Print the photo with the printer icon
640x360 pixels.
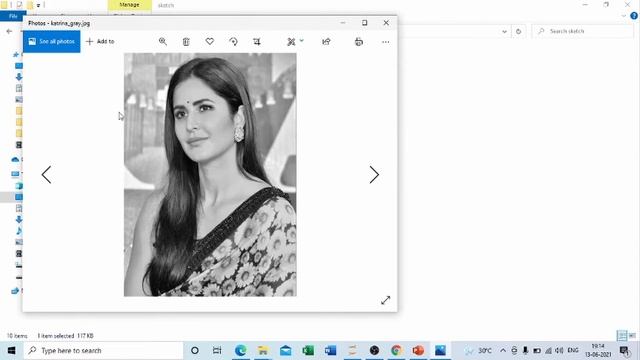point(359,42)
